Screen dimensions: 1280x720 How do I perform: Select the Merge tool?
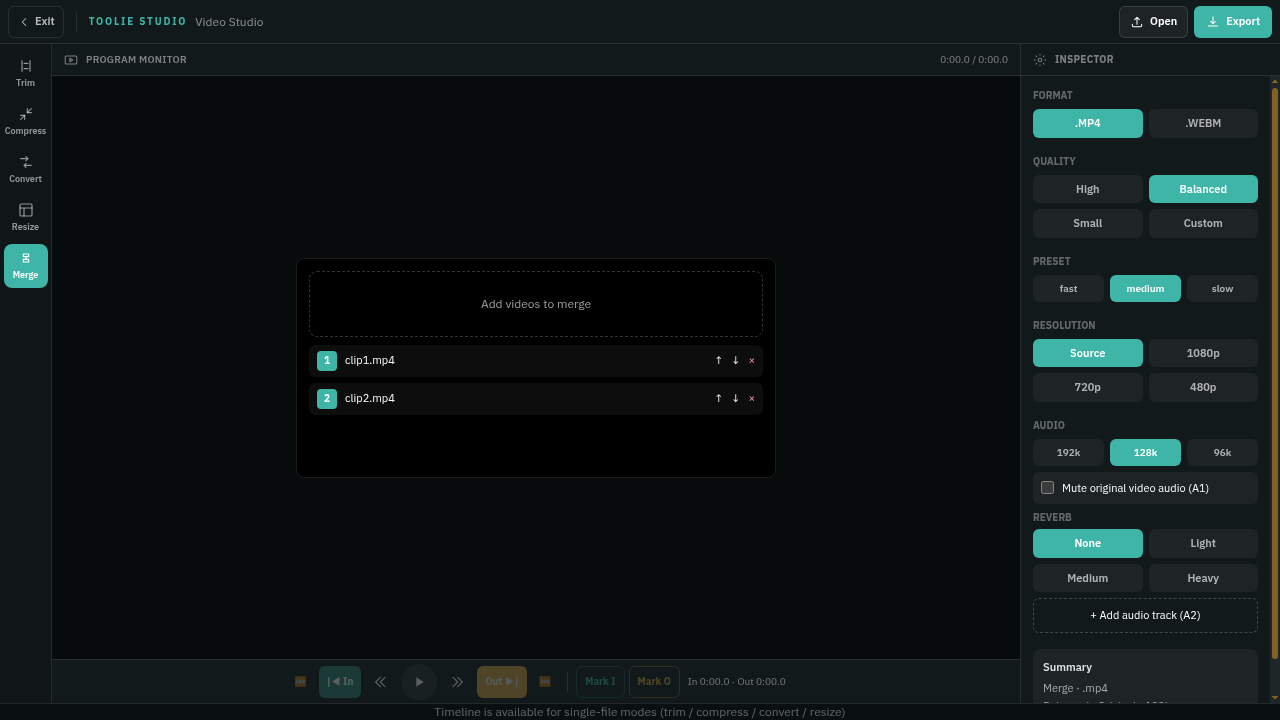[x=26, y=266]
